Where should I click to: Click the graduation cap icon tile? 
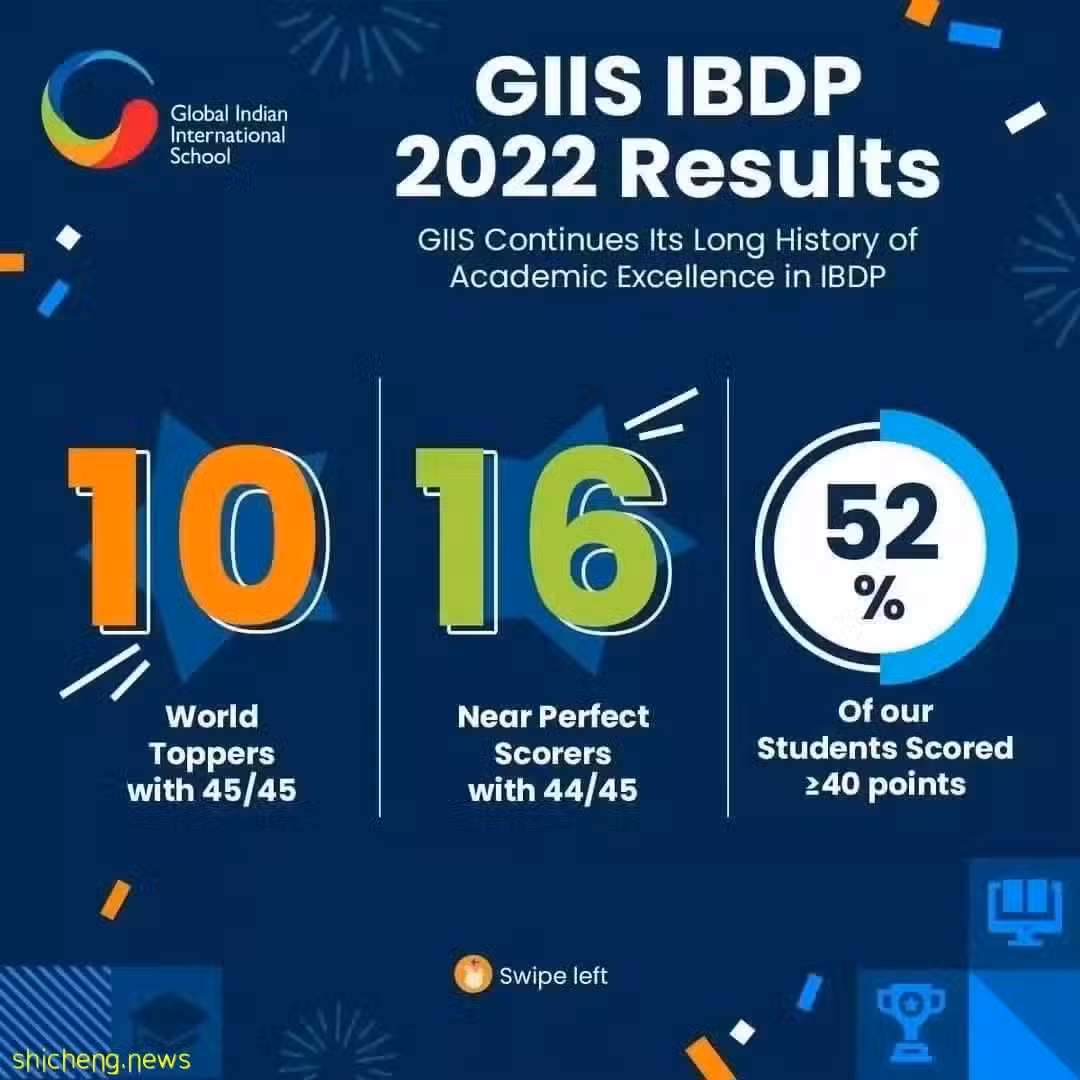167,1023
